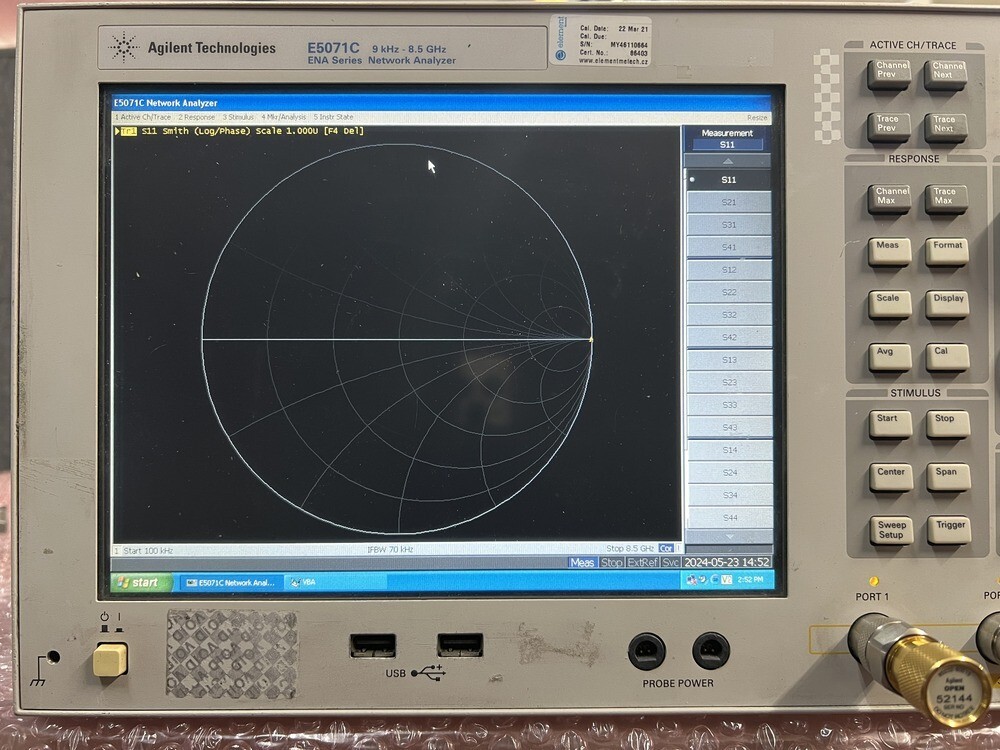Push the Channel Max hardware key

click(x=889, y=200)
